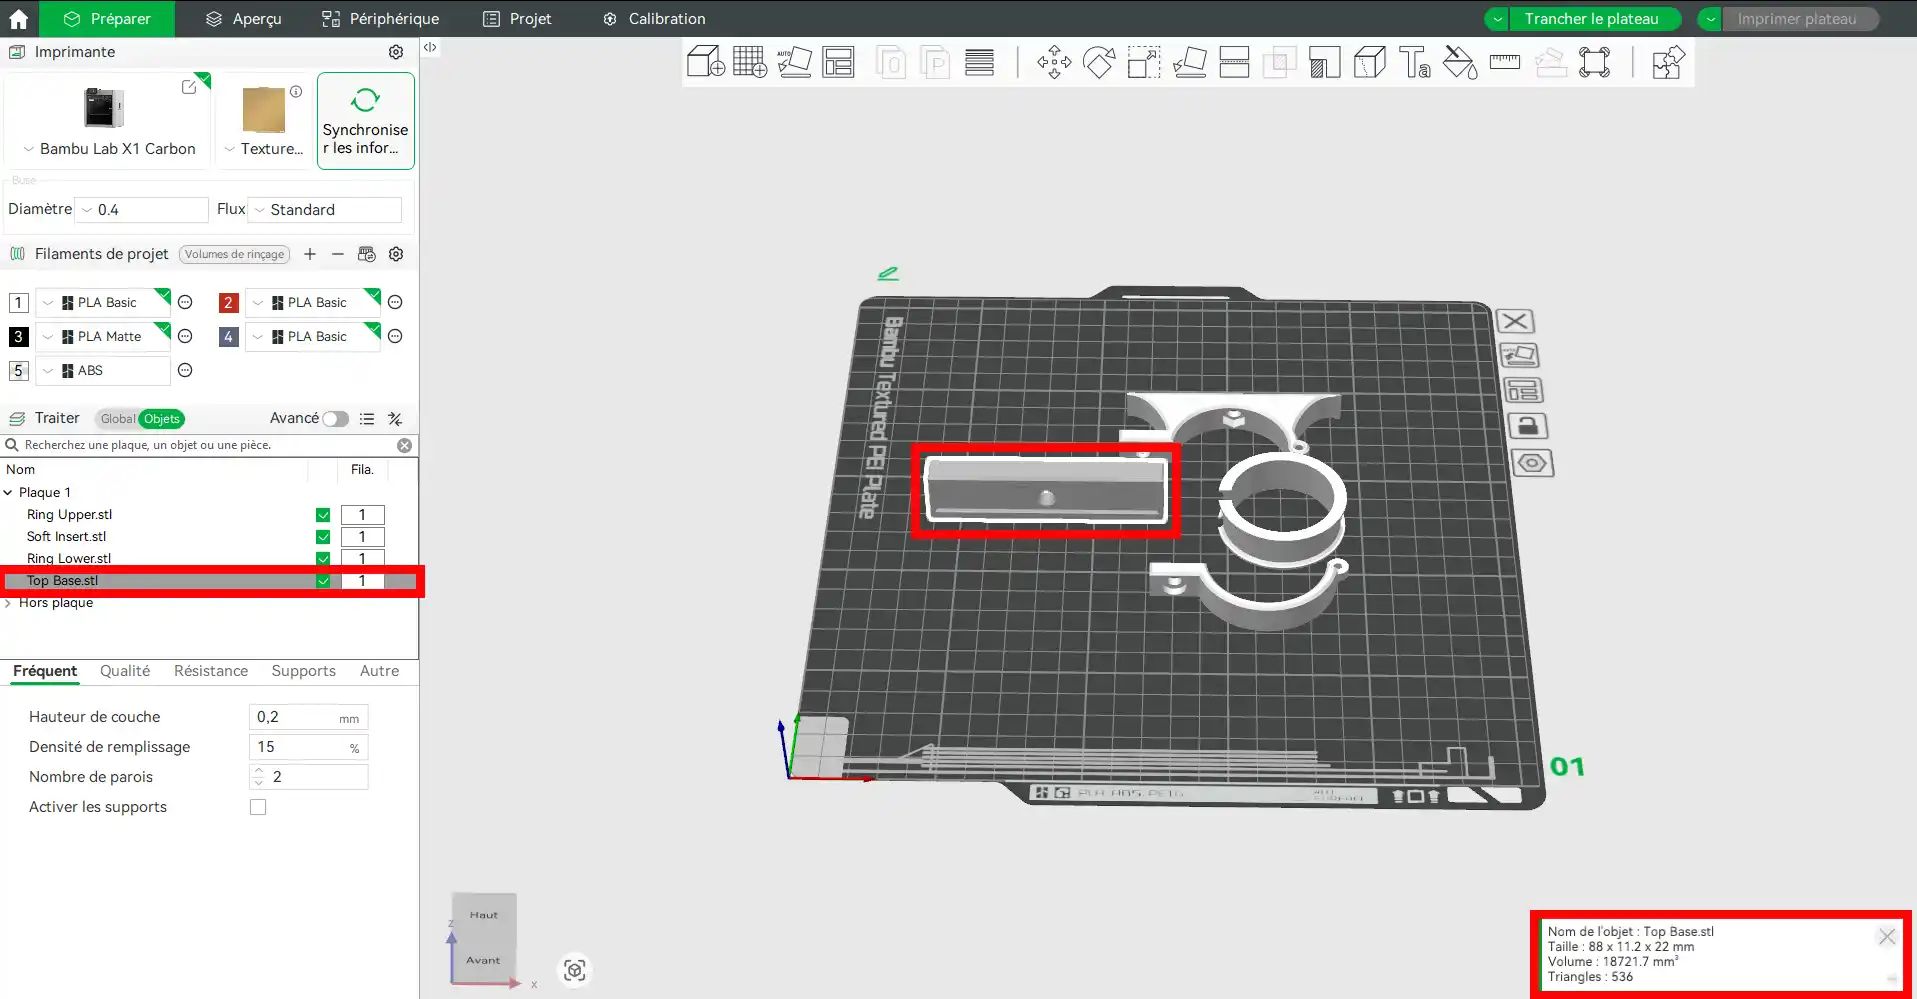Collapse the Plaque 1 tree node
The width and height of the screenshot is (1917, 999).
8,493
